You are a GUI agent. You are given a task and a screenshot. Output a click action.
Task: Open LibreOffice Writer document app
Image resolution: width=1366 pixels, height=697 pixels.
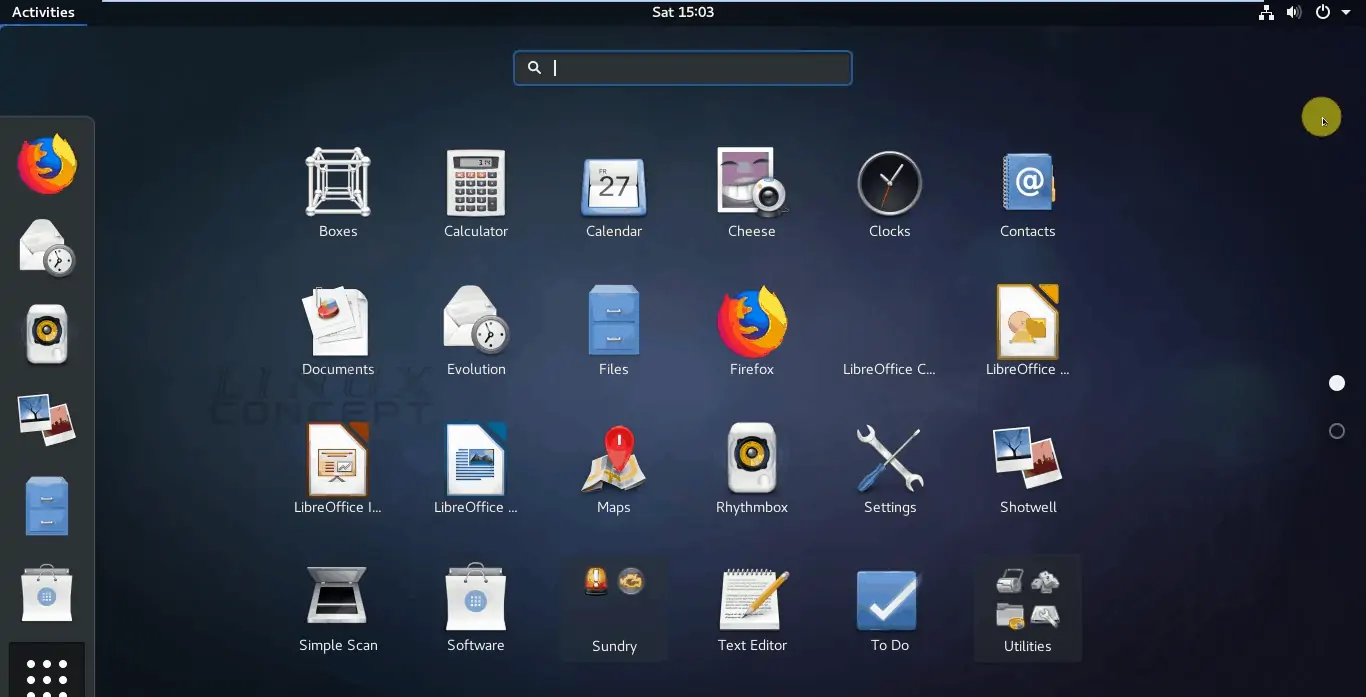[x=476, y=469]
